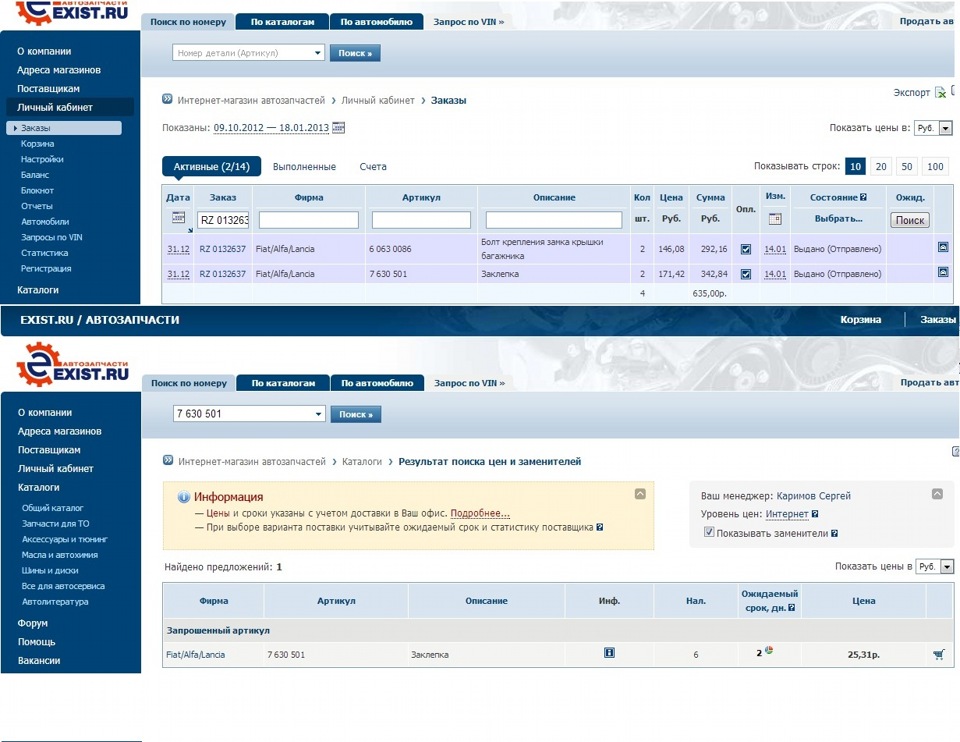Click the empty Описание filter input
The image size is (960, 742).
pos(553,220)
